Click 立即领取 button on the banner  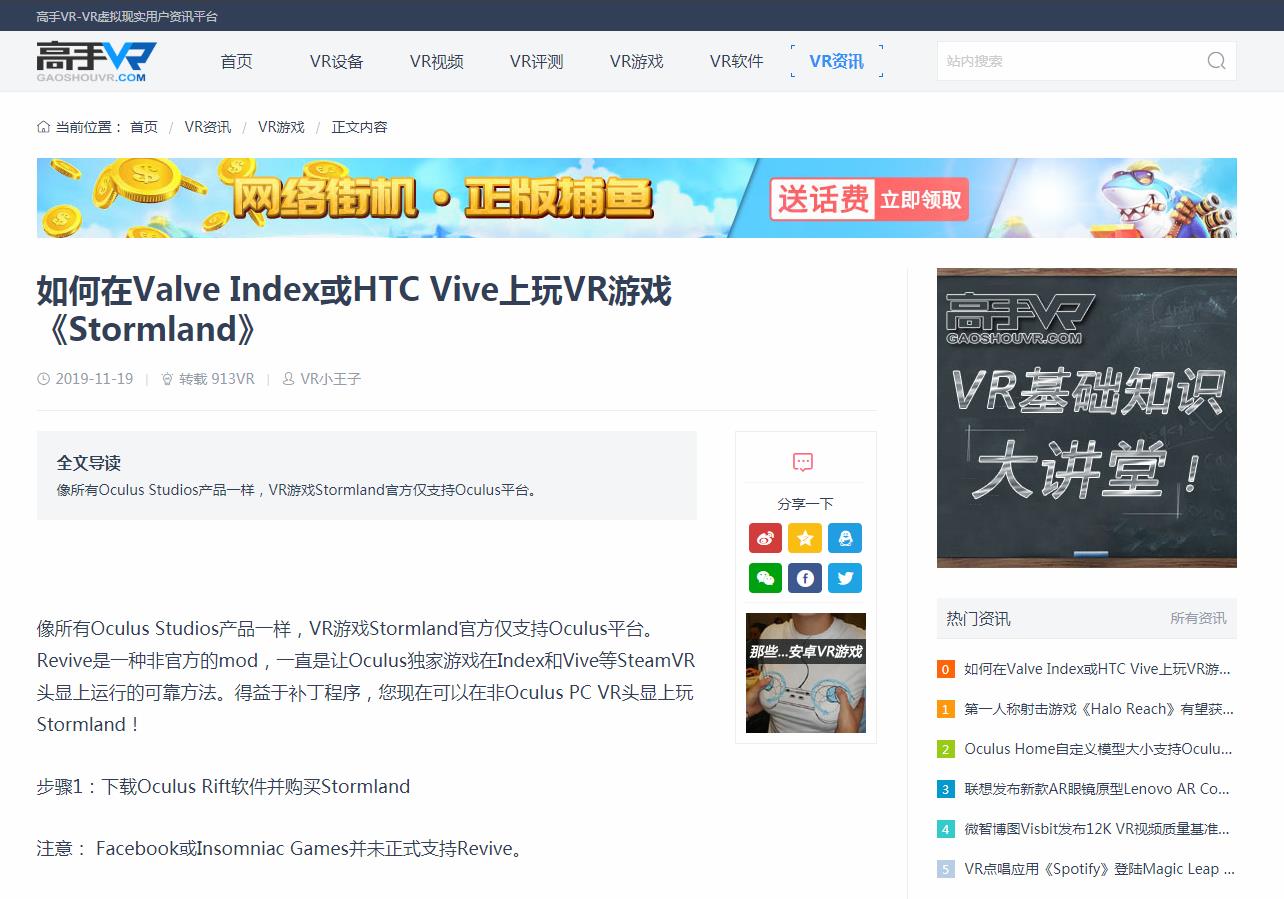920,200
